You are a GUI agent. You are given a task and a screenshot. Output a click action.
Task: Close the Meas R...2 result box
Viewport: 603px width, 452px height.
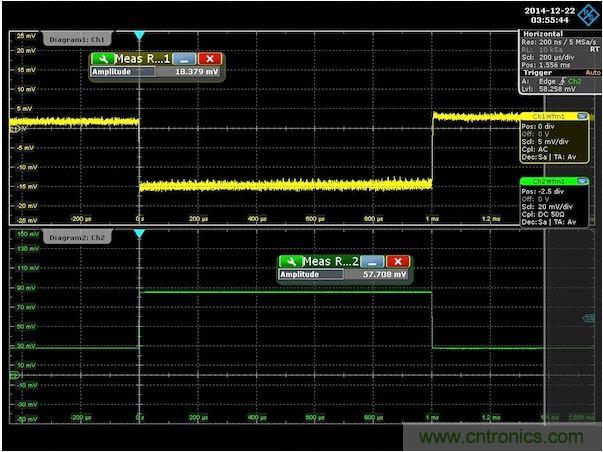[x=397, y=261]
